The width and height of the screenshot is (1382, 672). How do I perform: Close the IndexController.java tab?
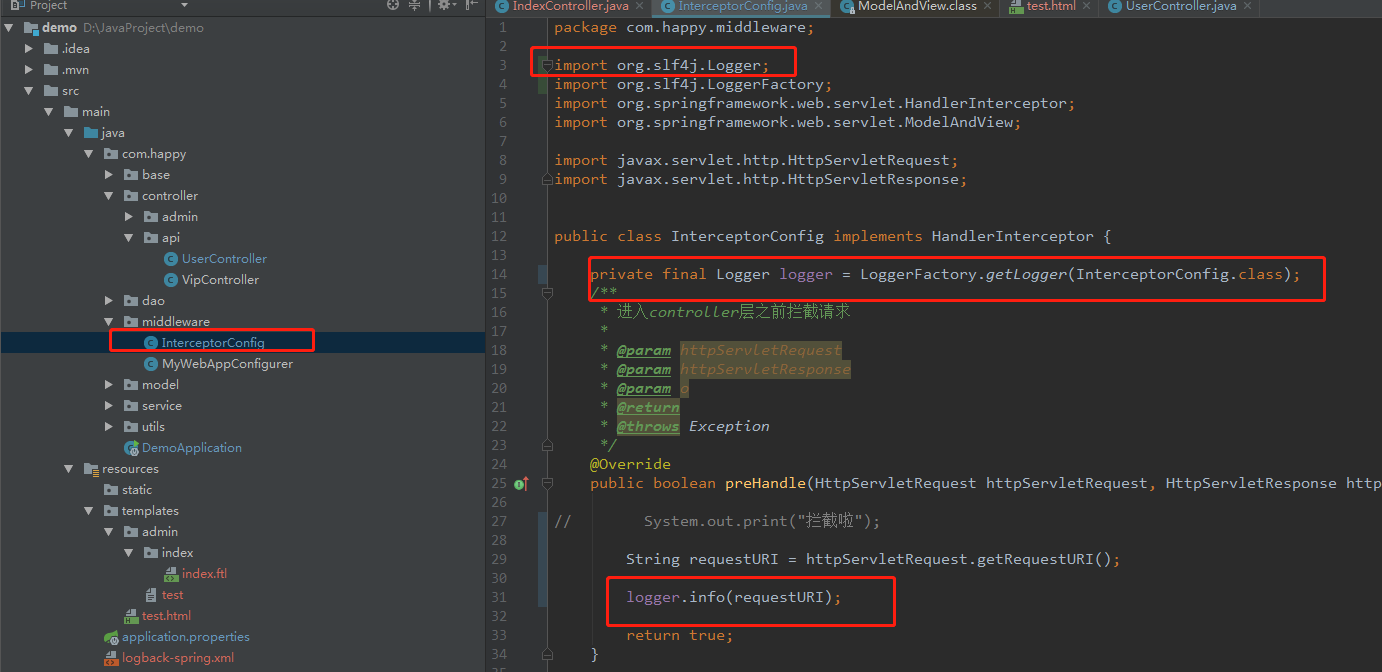coord(641,6)
